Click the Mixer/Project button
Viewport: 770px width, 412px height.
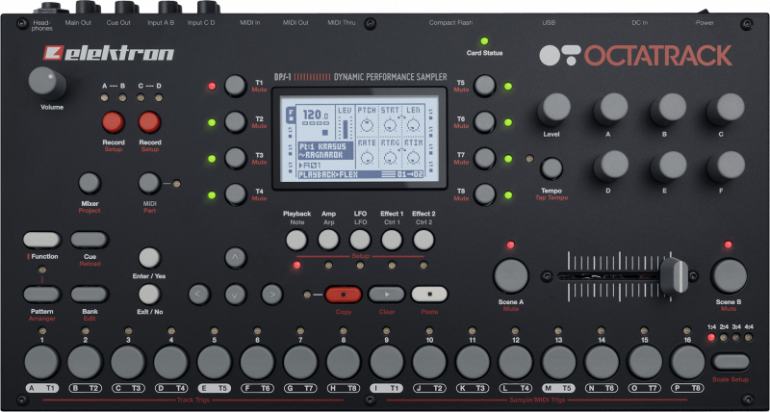(89, 183)
